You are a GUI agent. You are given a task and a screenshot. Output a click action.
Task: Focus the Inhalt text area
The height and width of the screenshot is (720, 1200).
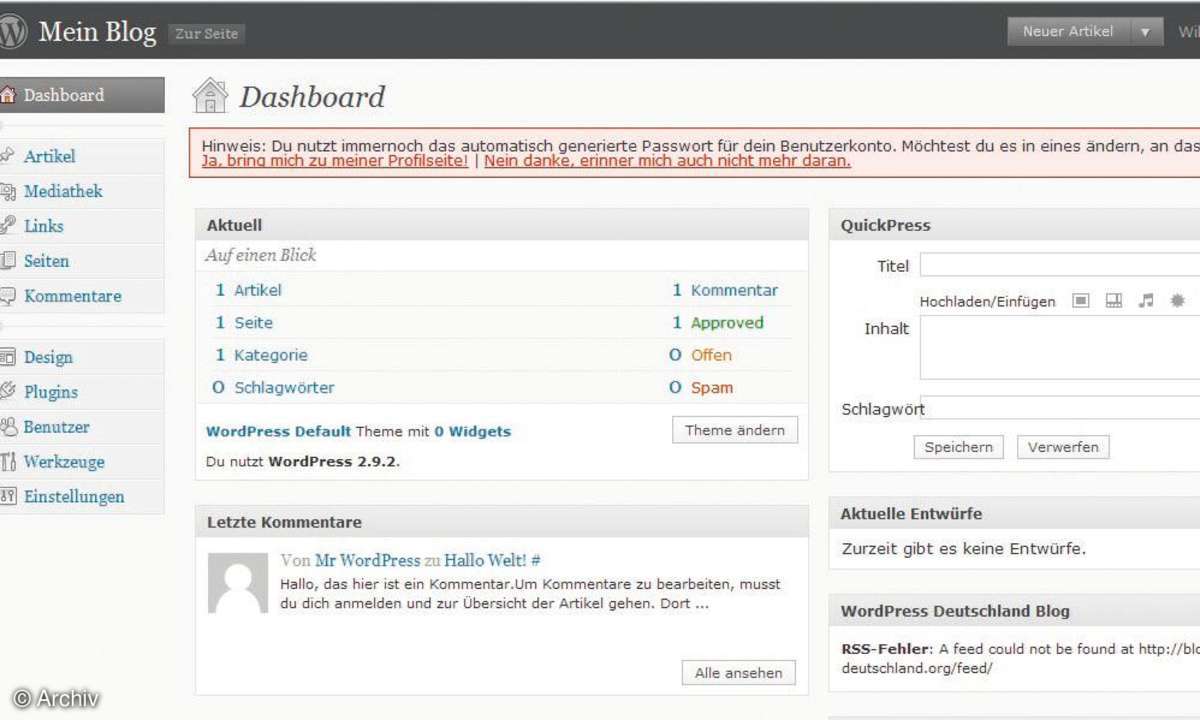click(x=1060, y=348)
